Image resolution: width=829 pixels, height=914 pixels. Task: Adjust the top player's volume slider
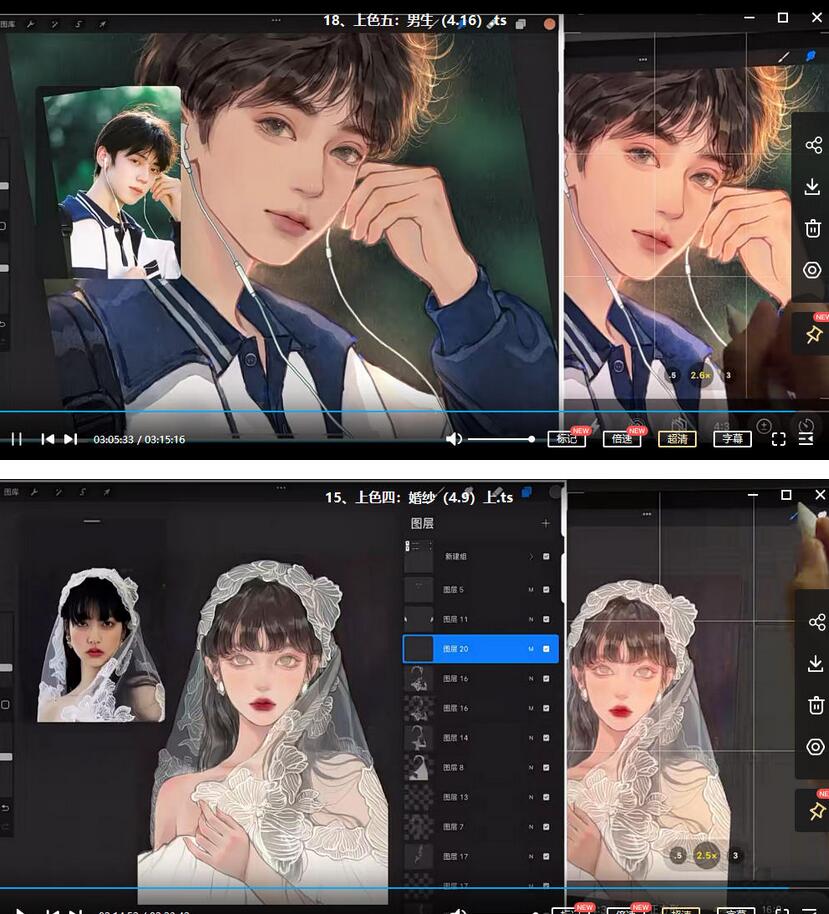point(501,439)
